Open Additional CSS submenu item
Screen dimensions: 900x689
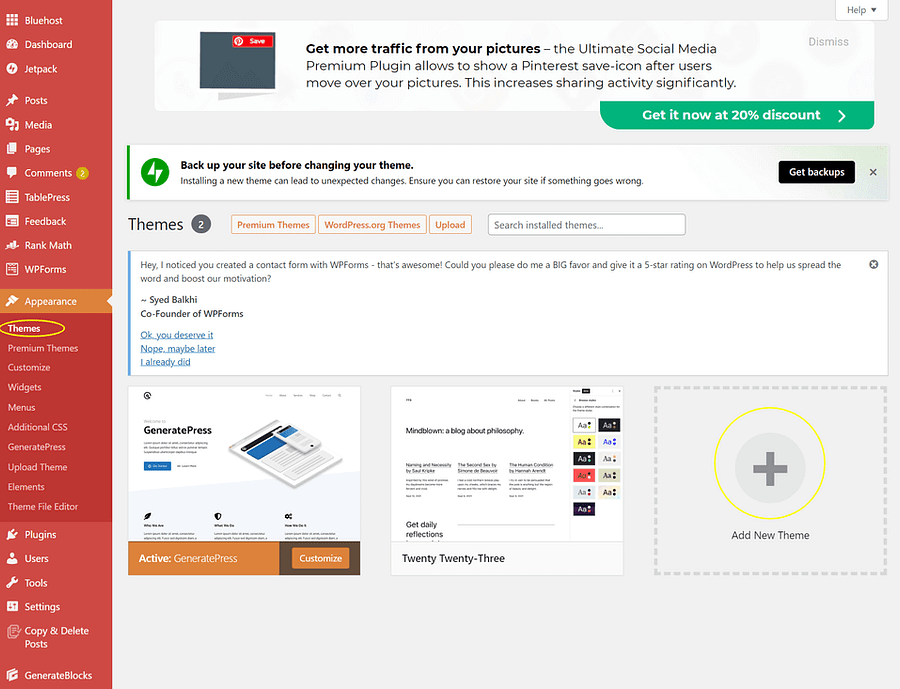(37, 427)
